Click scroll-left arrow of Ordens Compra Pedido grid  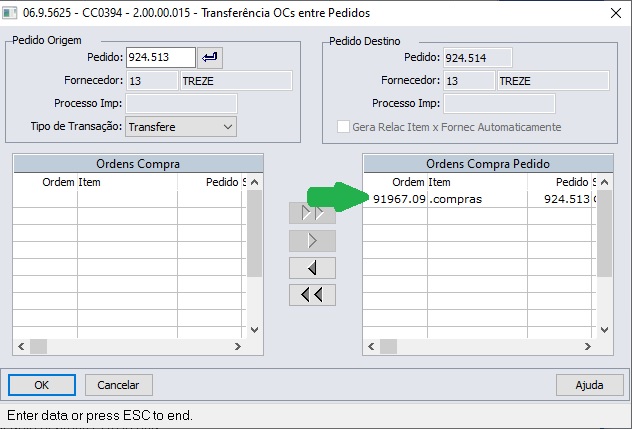tap(371, 346)
